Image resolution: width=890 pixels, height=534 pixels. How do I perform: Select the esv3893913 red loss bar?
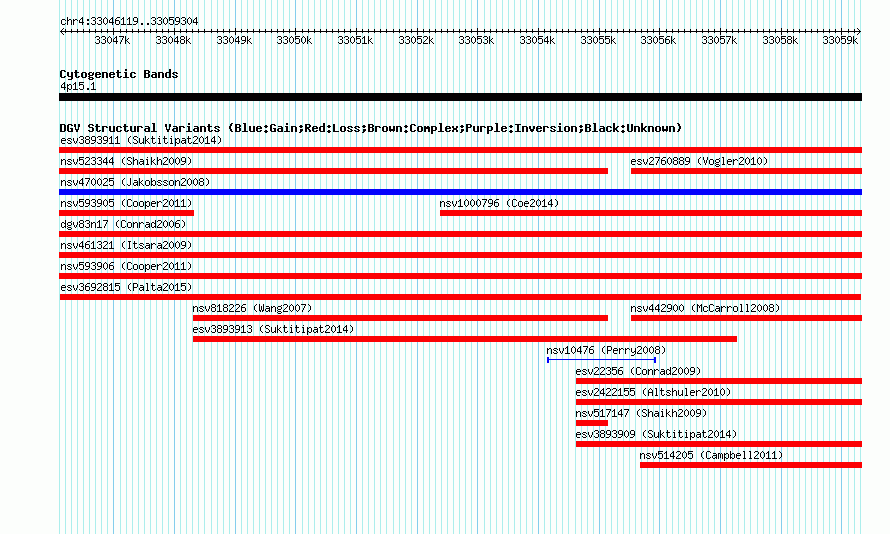pyautogui.click(x=465, y=339)
